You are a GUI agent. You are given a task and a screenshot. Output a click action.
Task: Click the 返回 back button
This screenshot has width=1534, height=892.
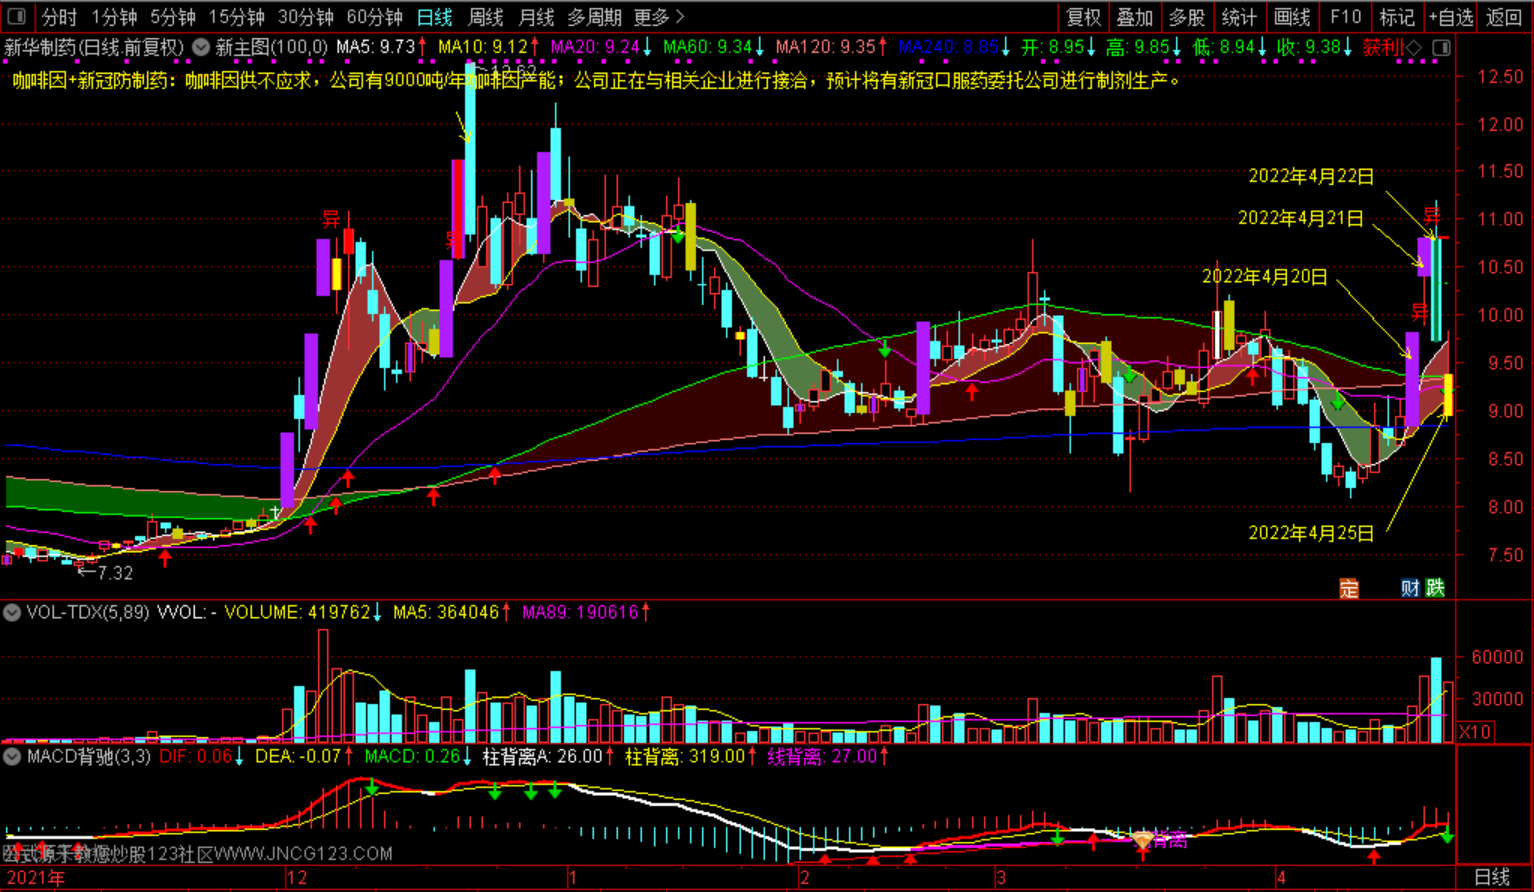(1503, 17)
